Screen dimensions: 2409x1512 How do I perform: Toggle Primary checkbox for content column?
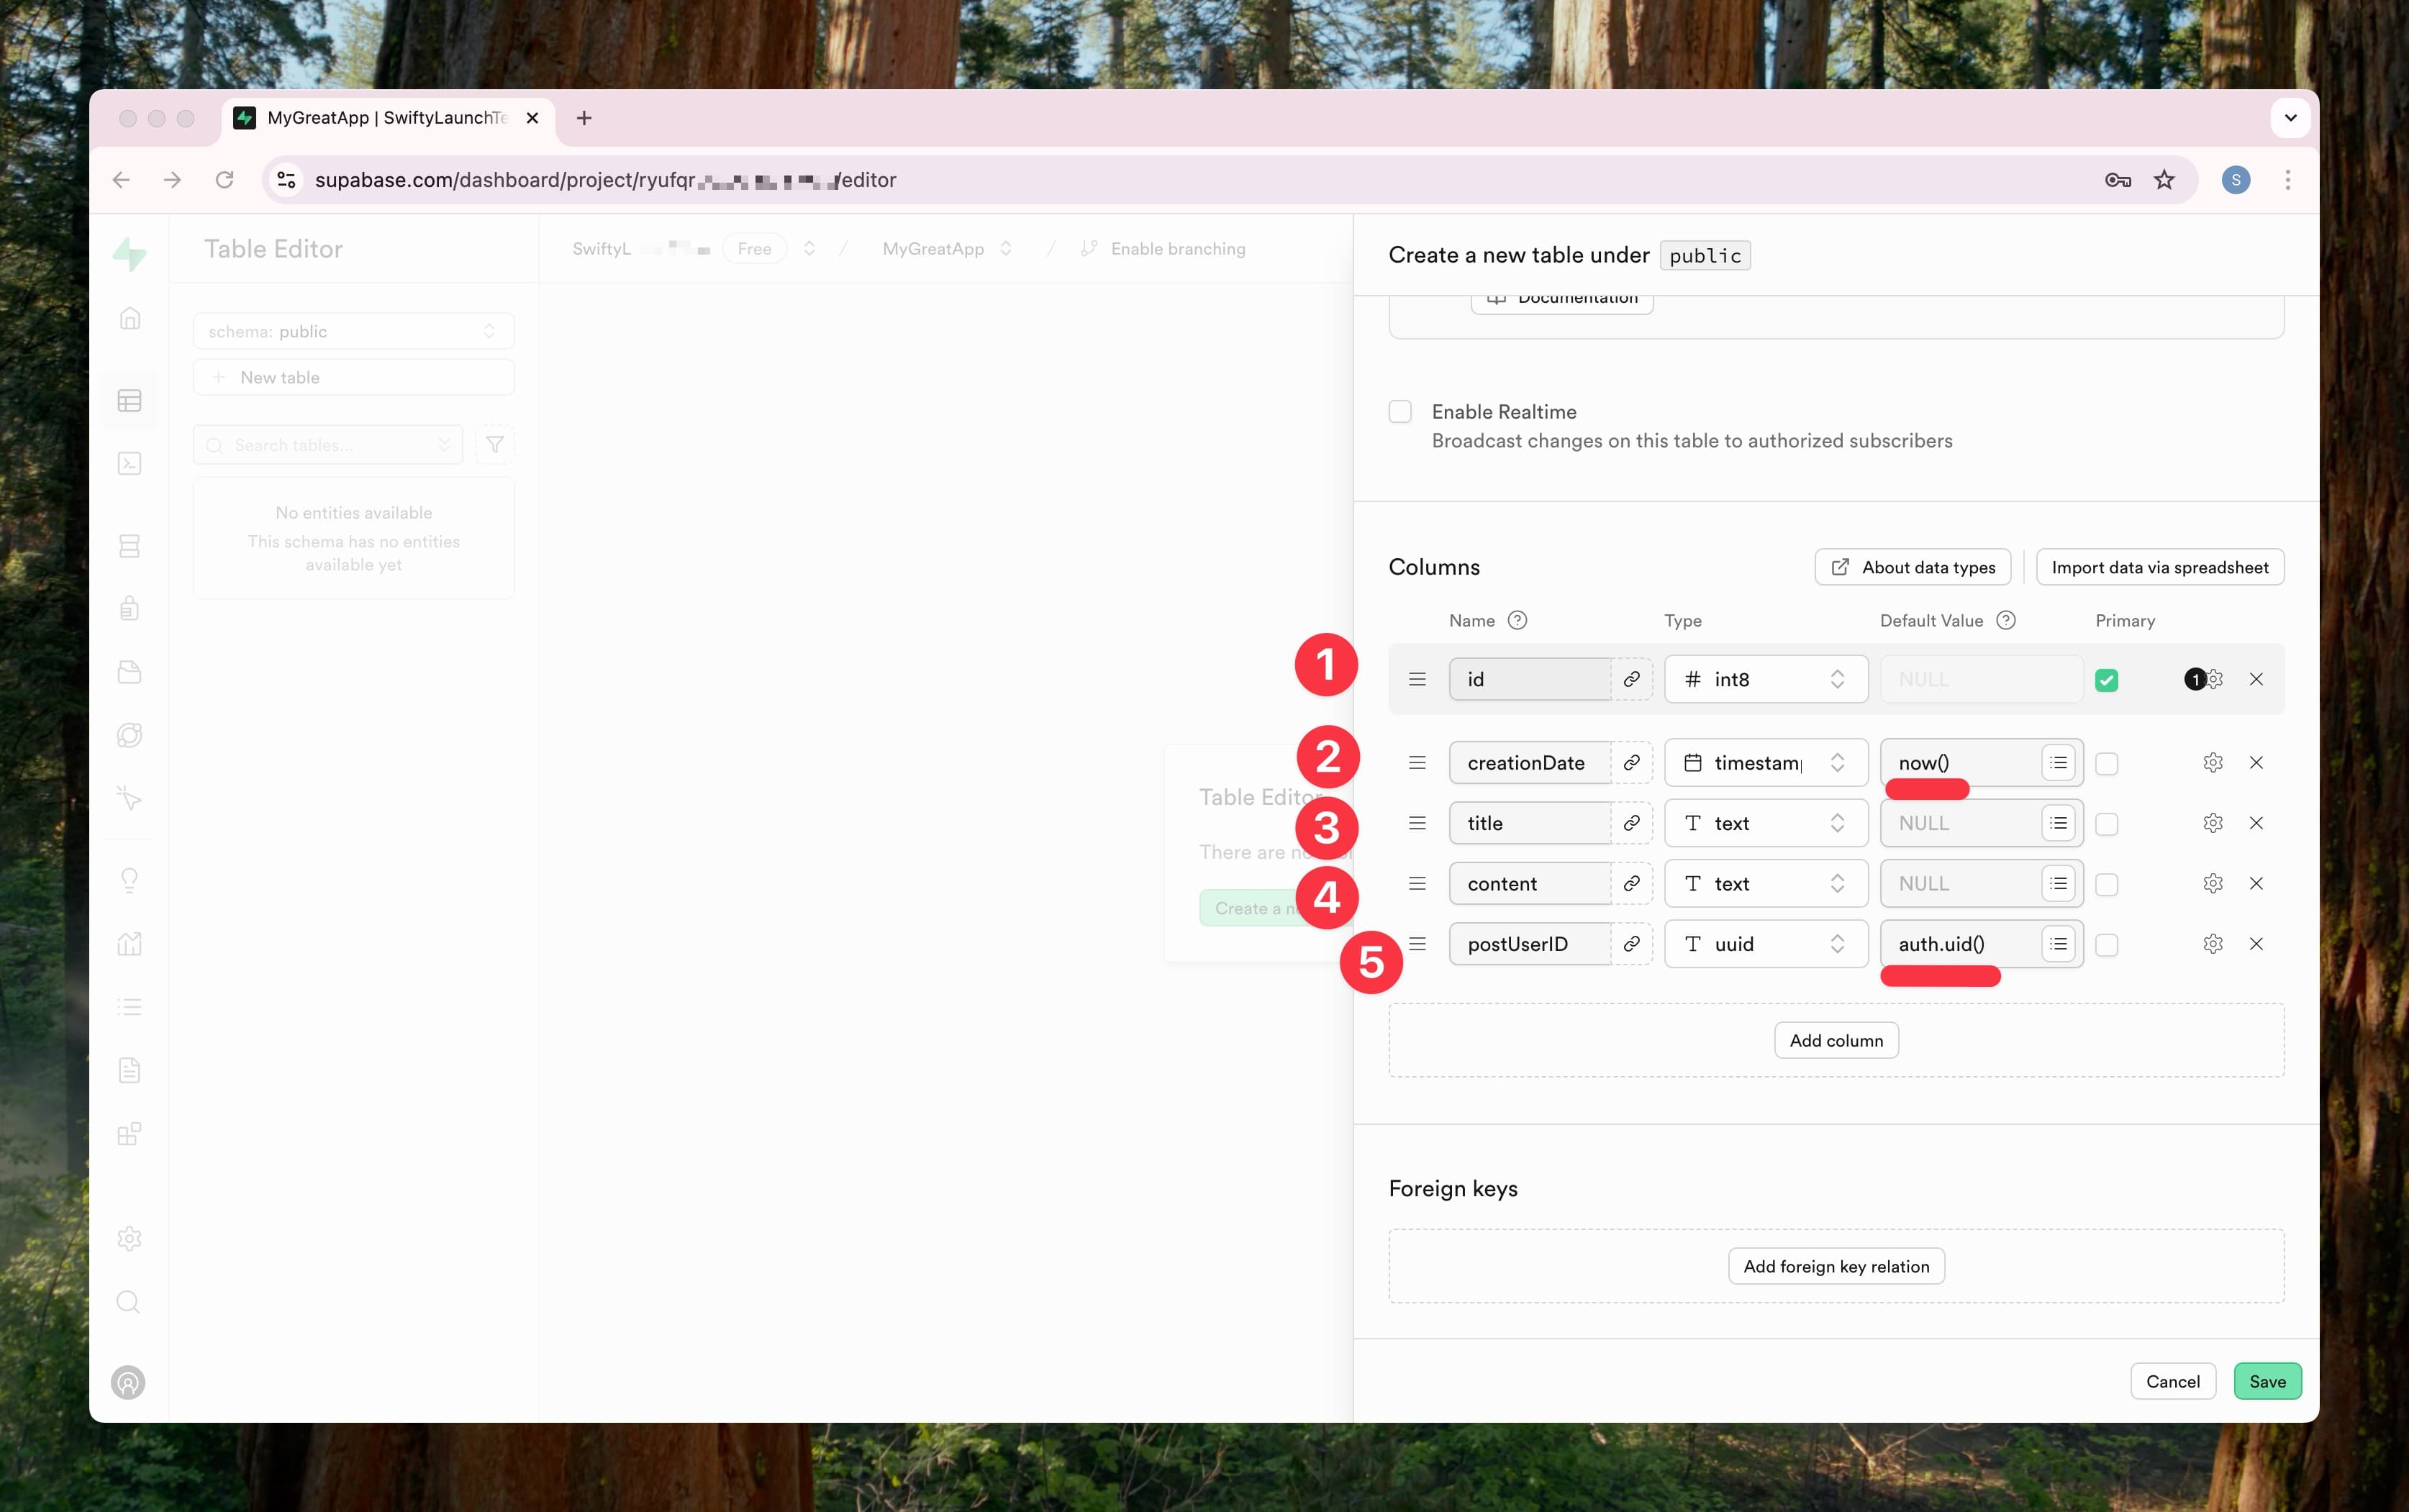point(2107,884)
